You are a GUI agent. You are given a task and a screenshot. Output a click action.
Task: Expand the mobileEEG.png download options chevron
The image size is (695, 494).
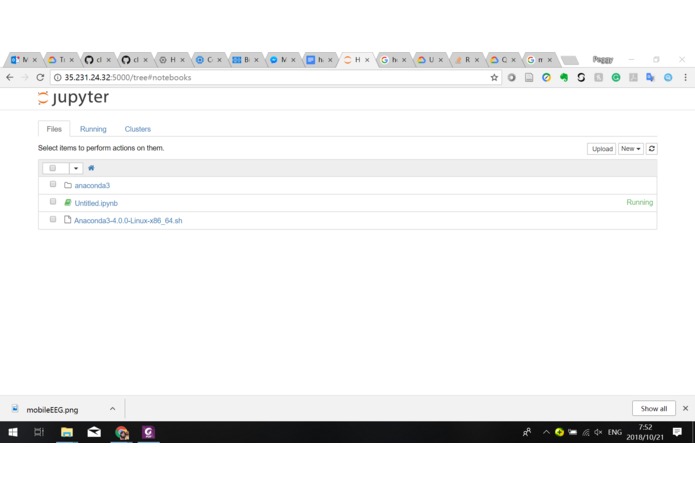(113, 409)
